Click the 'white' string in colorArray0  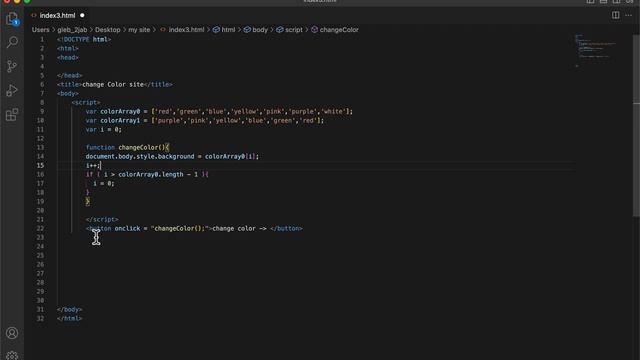click(x=333, y=111)
